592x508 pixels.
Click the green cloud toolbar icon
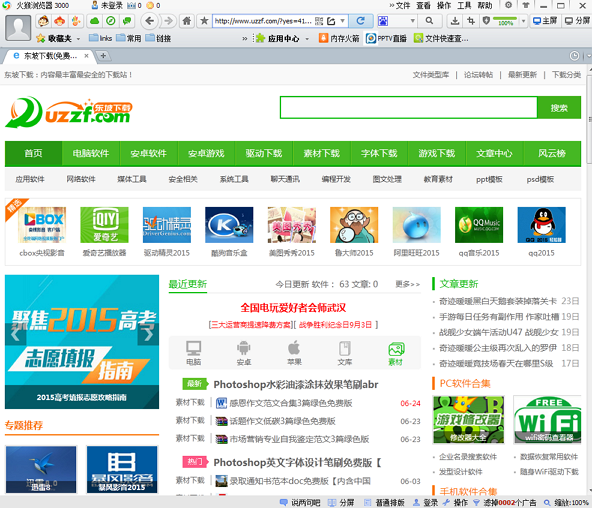pyautogui.click(x=94, y=21)
